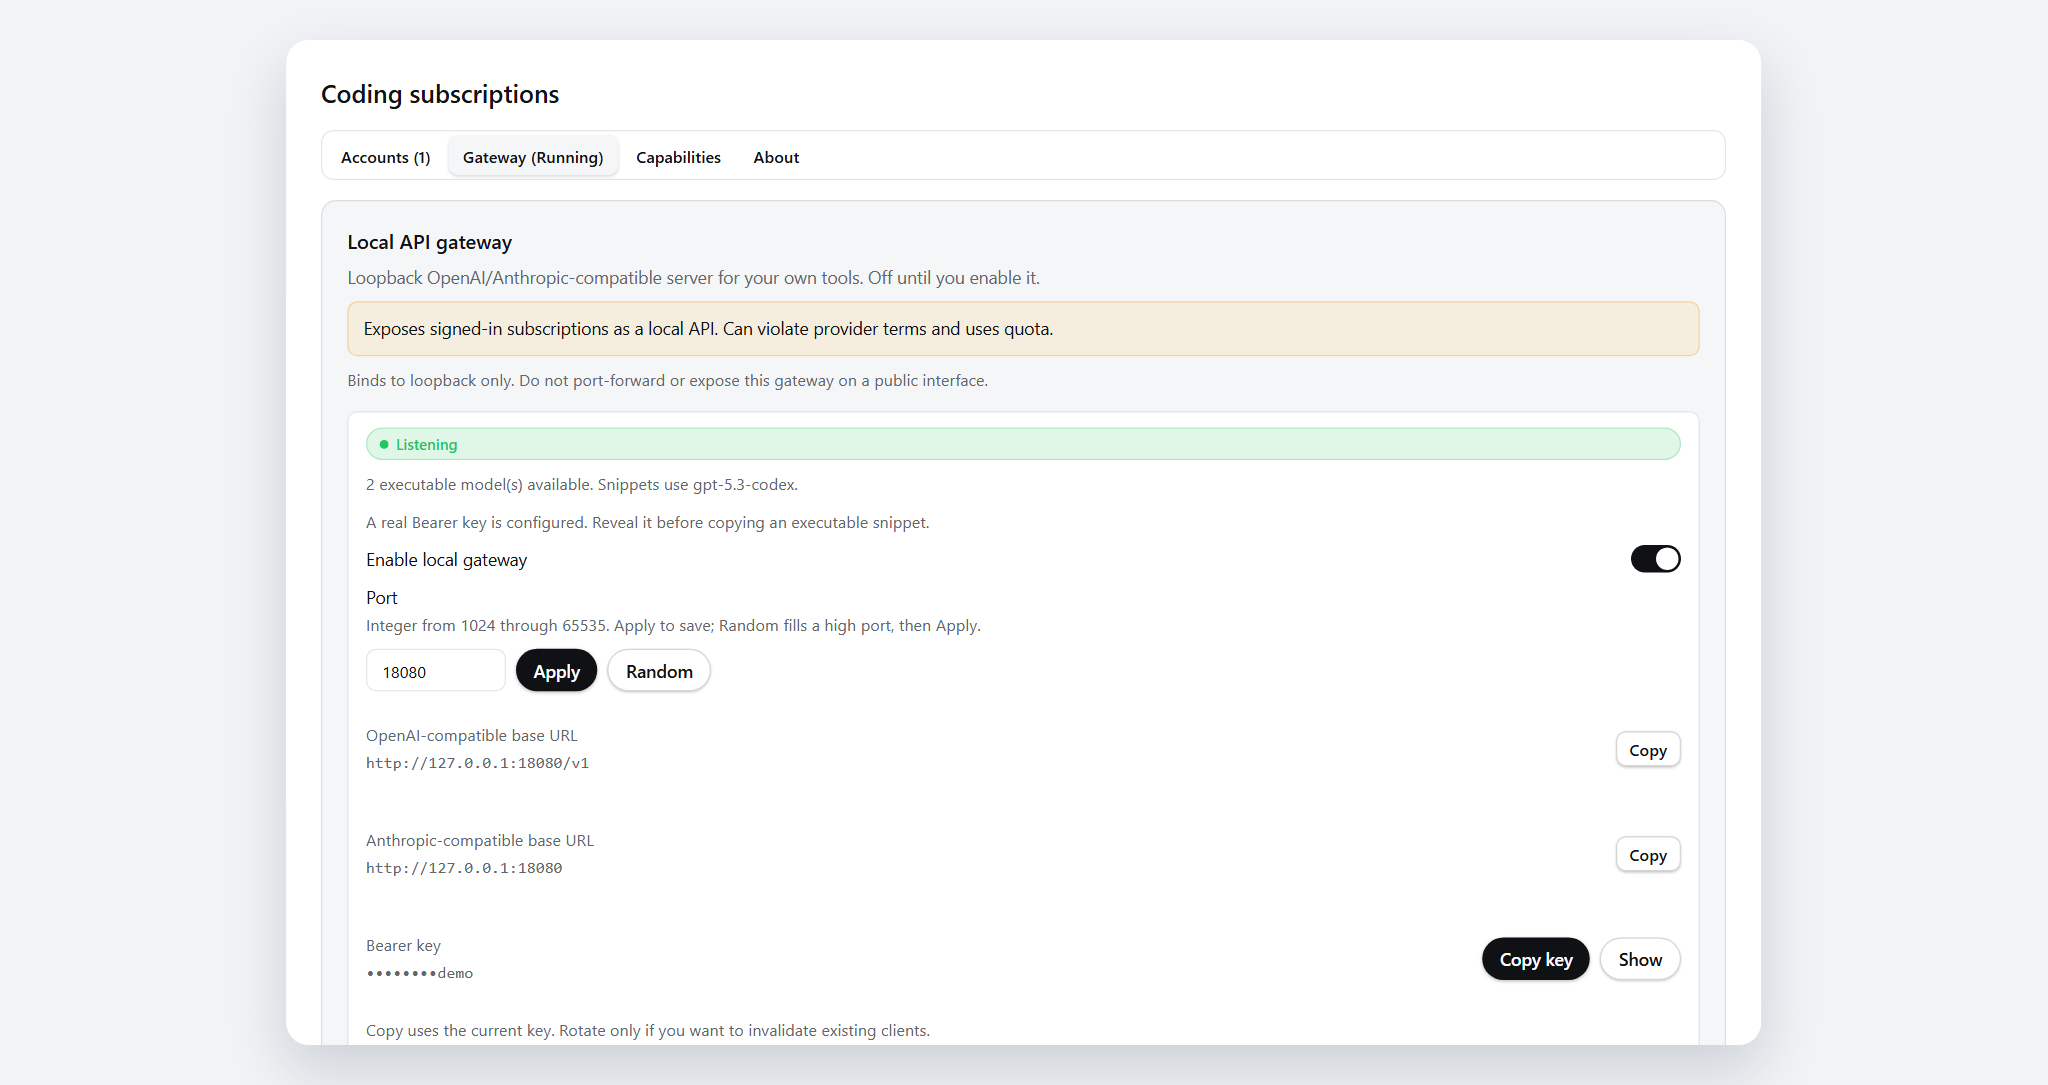
Task: Click the 'Integer from 1024 through 65535' hint
Action: point(673,626)
